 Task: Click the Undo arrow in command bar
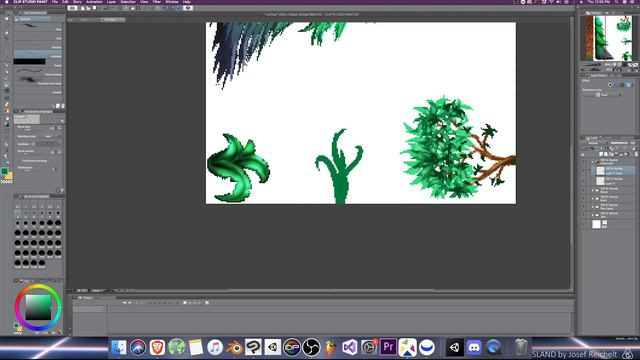(x=105, y=8)
